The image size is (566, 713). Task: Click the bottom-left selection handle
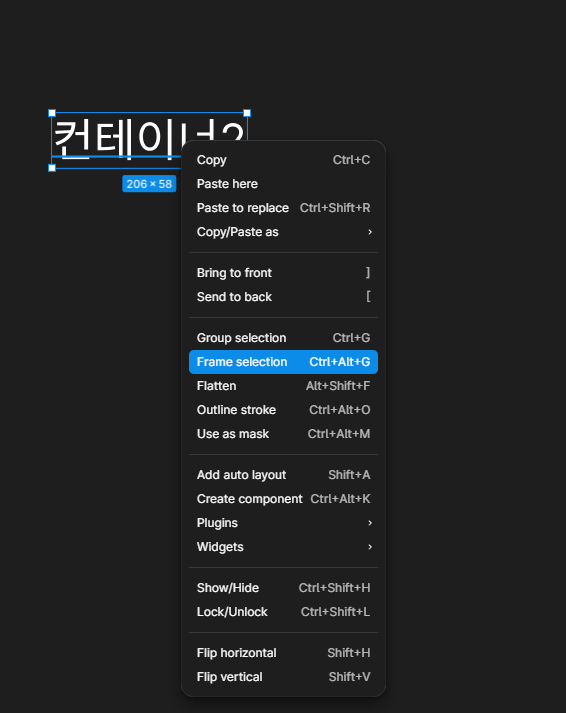(x=52, y=168)
